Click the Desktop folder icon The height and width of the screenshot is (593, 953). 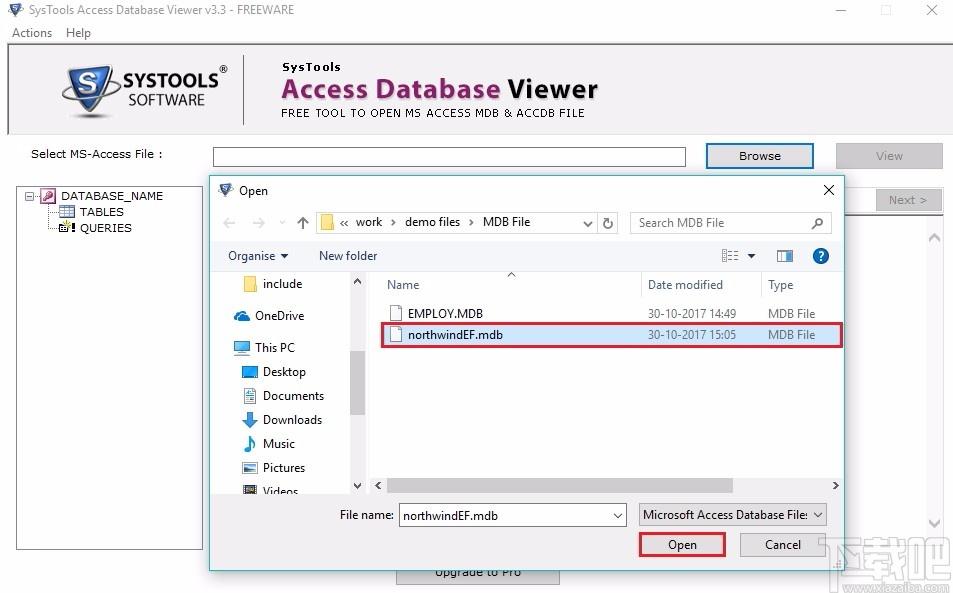[x=250, y=372]
